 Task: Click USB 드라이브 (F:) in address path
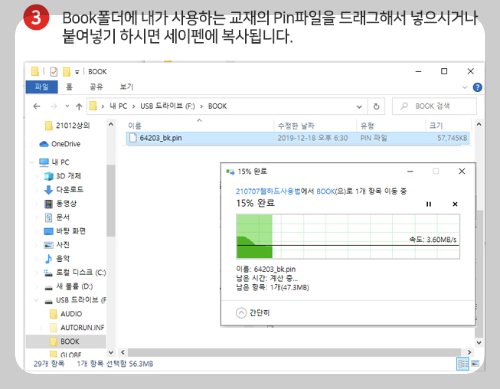pyautogui.click(x=167, y=106)
